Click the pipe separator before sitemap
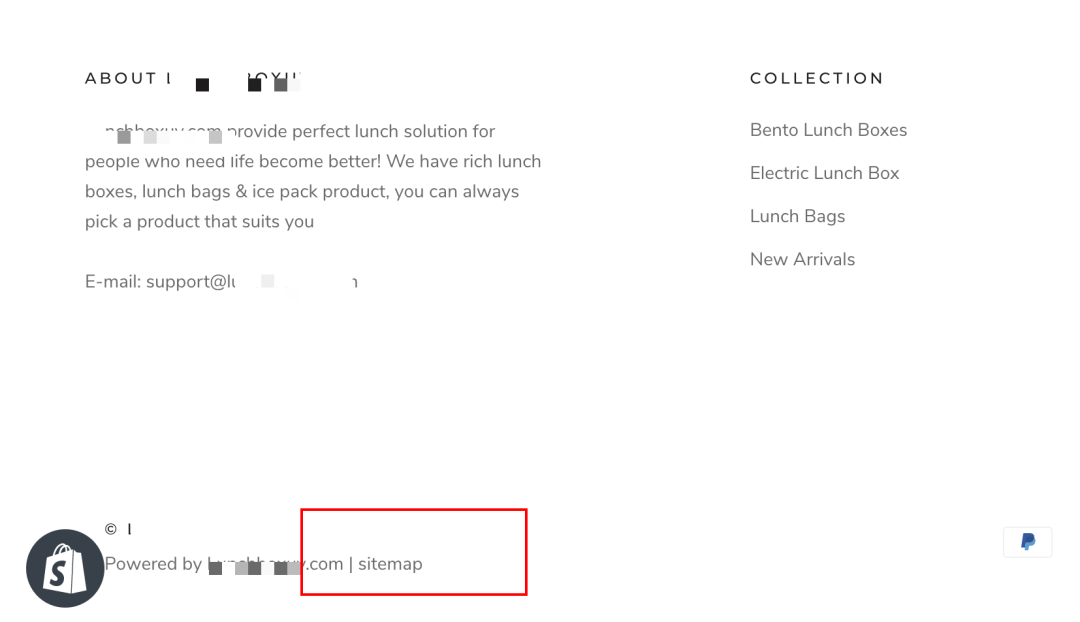This screenshot has width=1080, height=622. click(x=351, y=564)
